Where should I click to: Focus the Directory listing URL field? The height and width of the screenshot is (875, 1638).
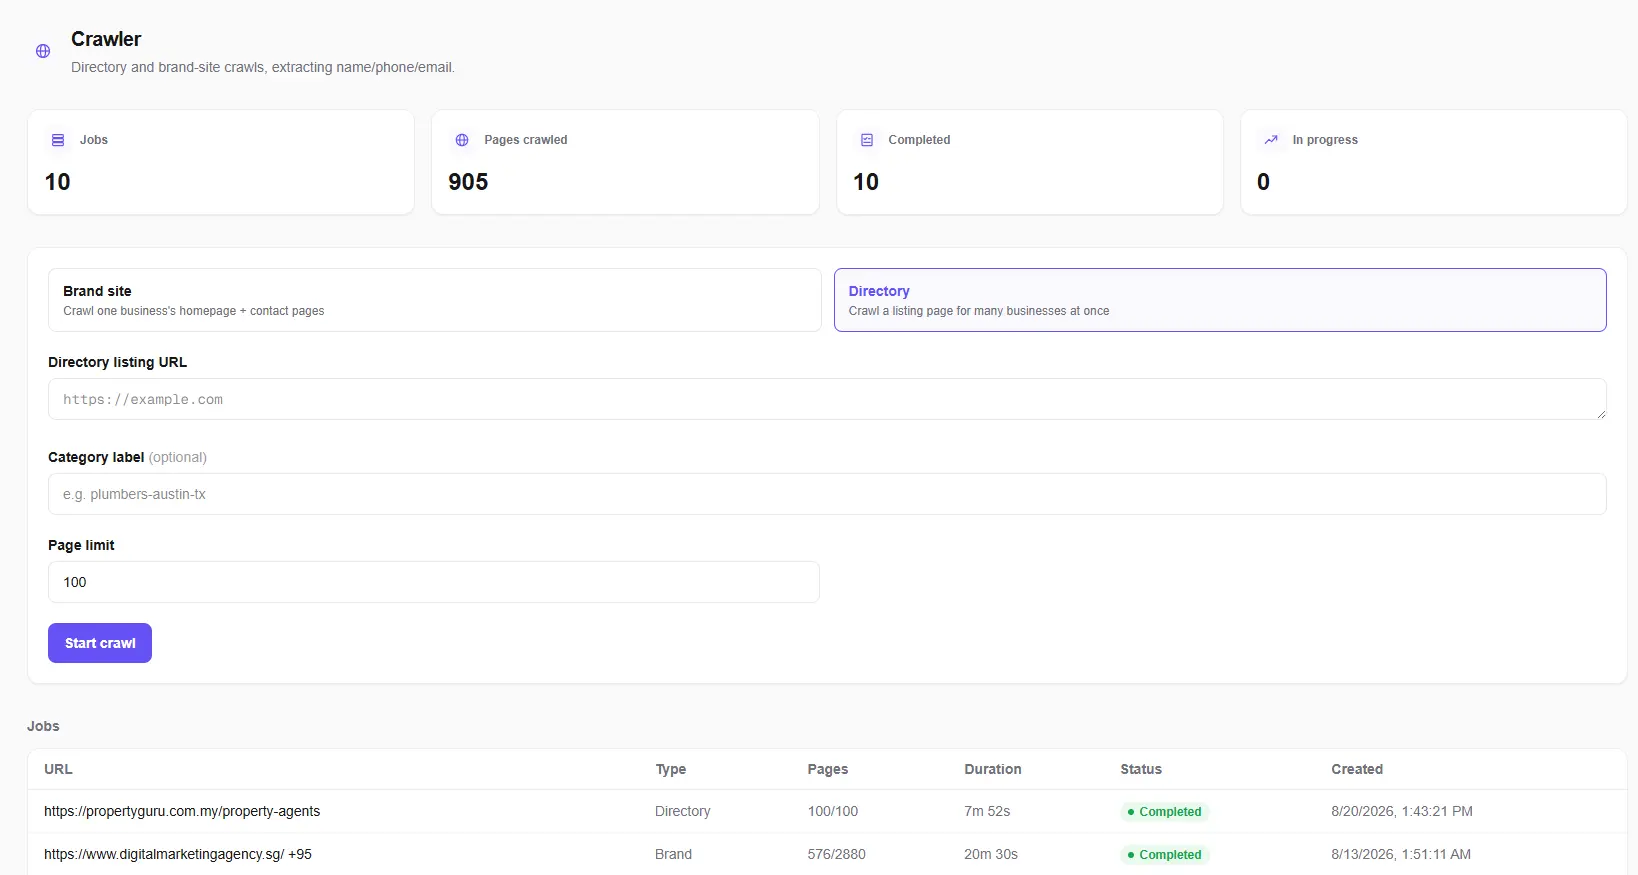827,399
